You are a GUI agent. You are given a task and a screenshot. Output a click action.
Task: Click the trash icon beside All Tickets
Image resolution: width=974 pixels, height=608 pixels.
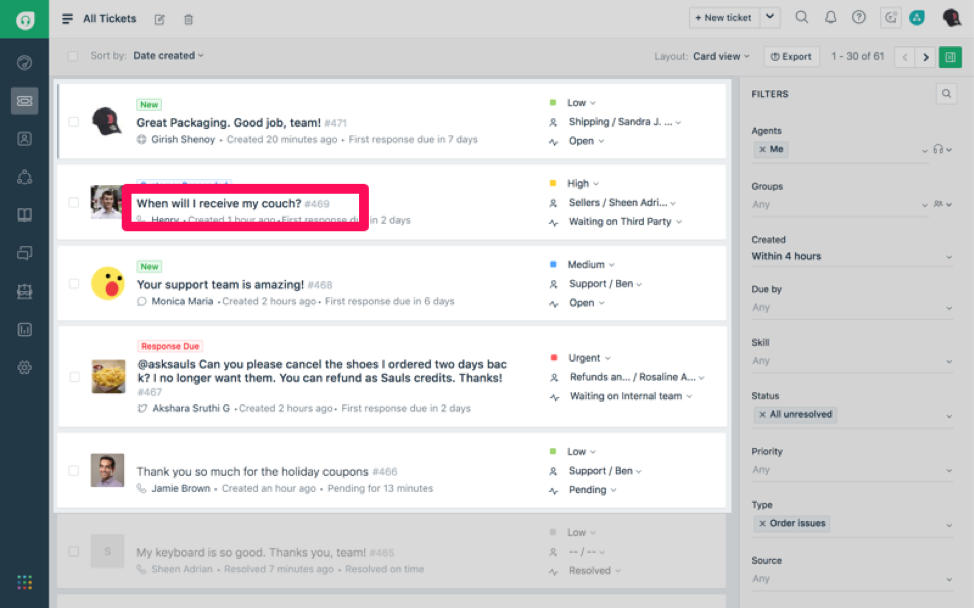[189, 19]
